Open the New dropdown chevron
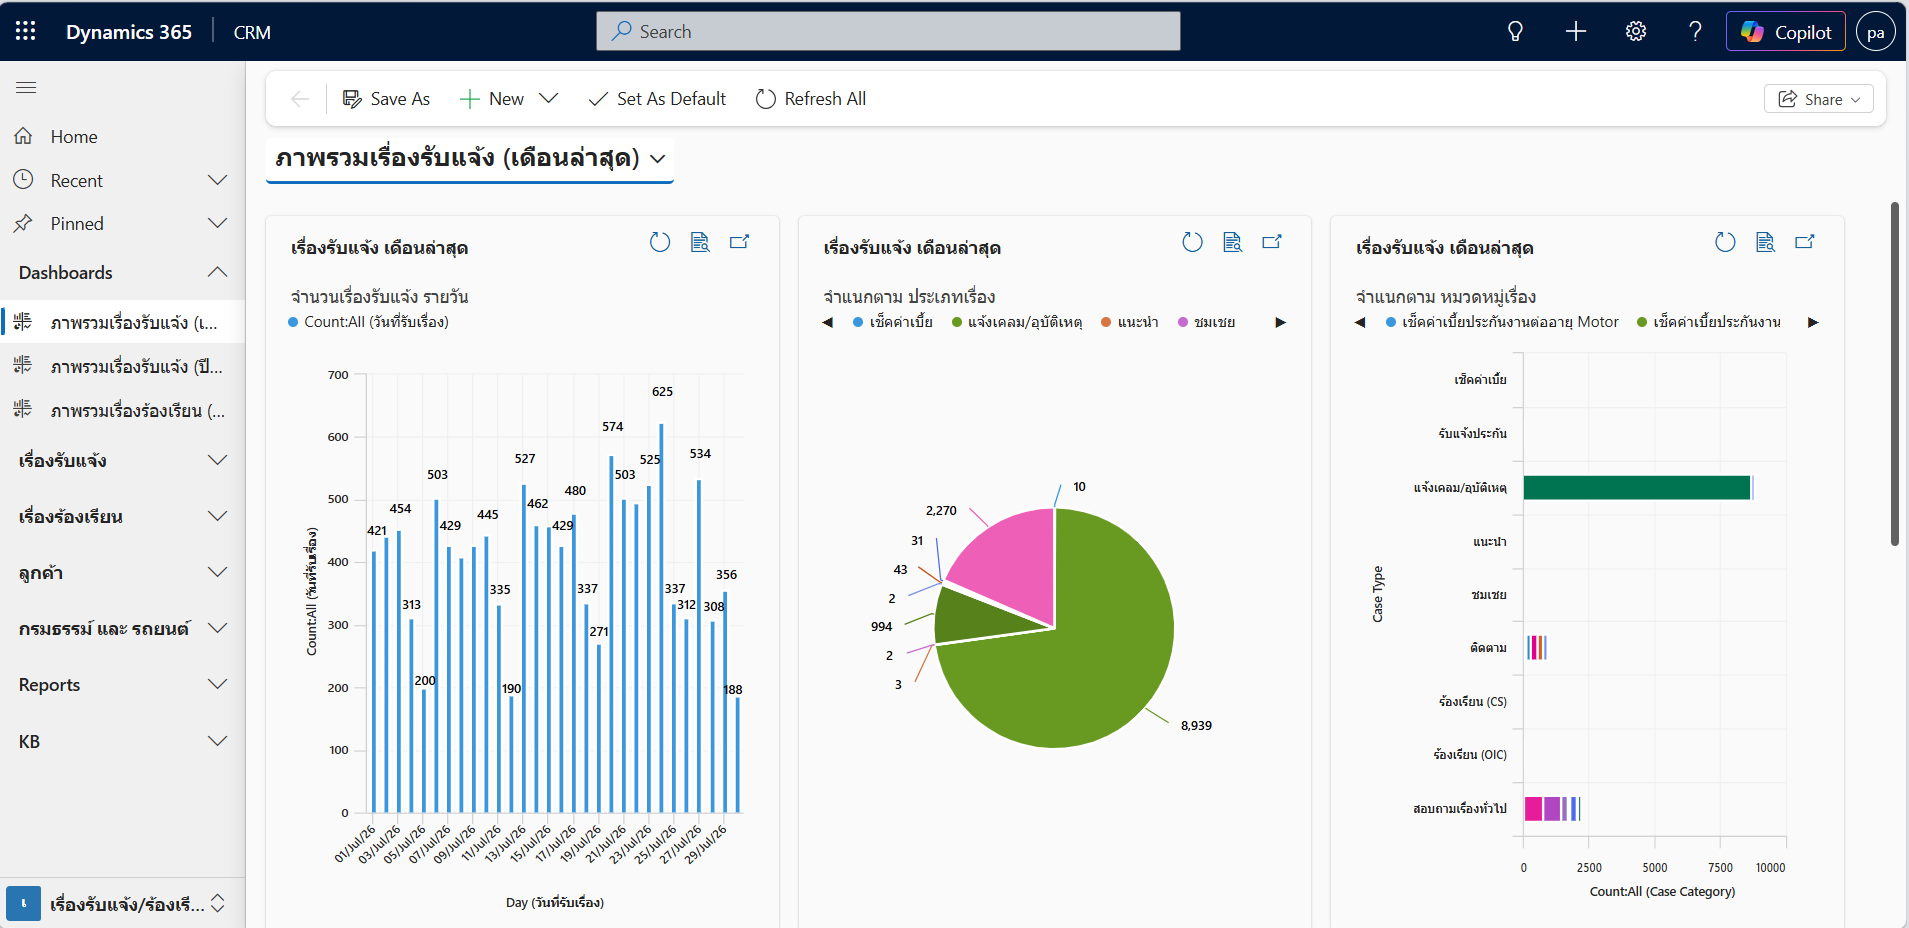 548,99
